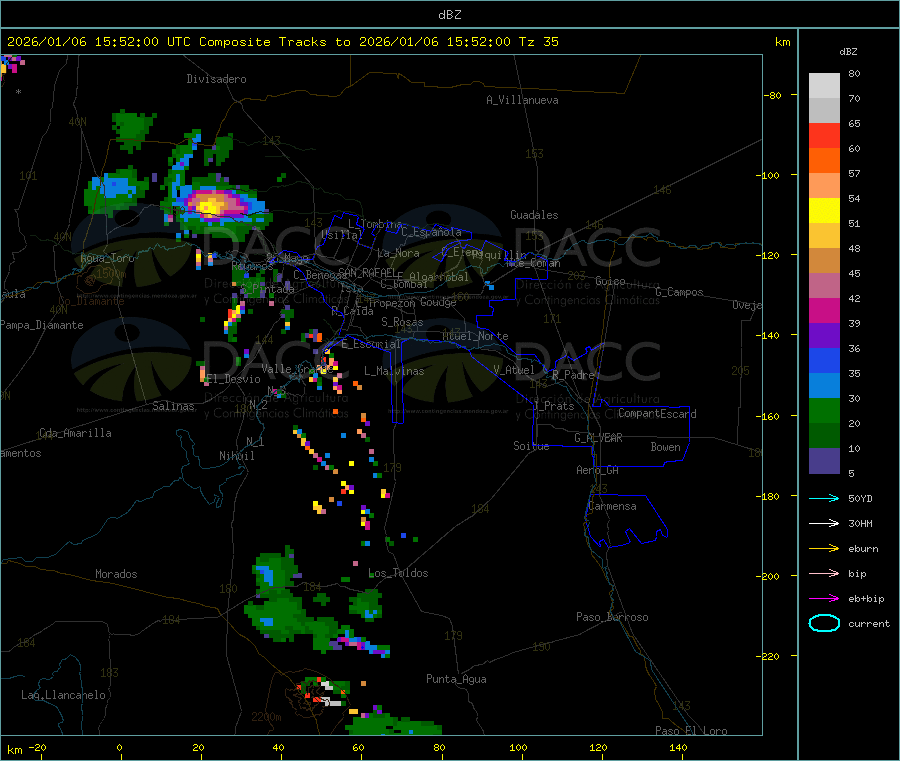
Task: Click the eb+bip magenta arrow legend icon
Action: coord(824,599)
